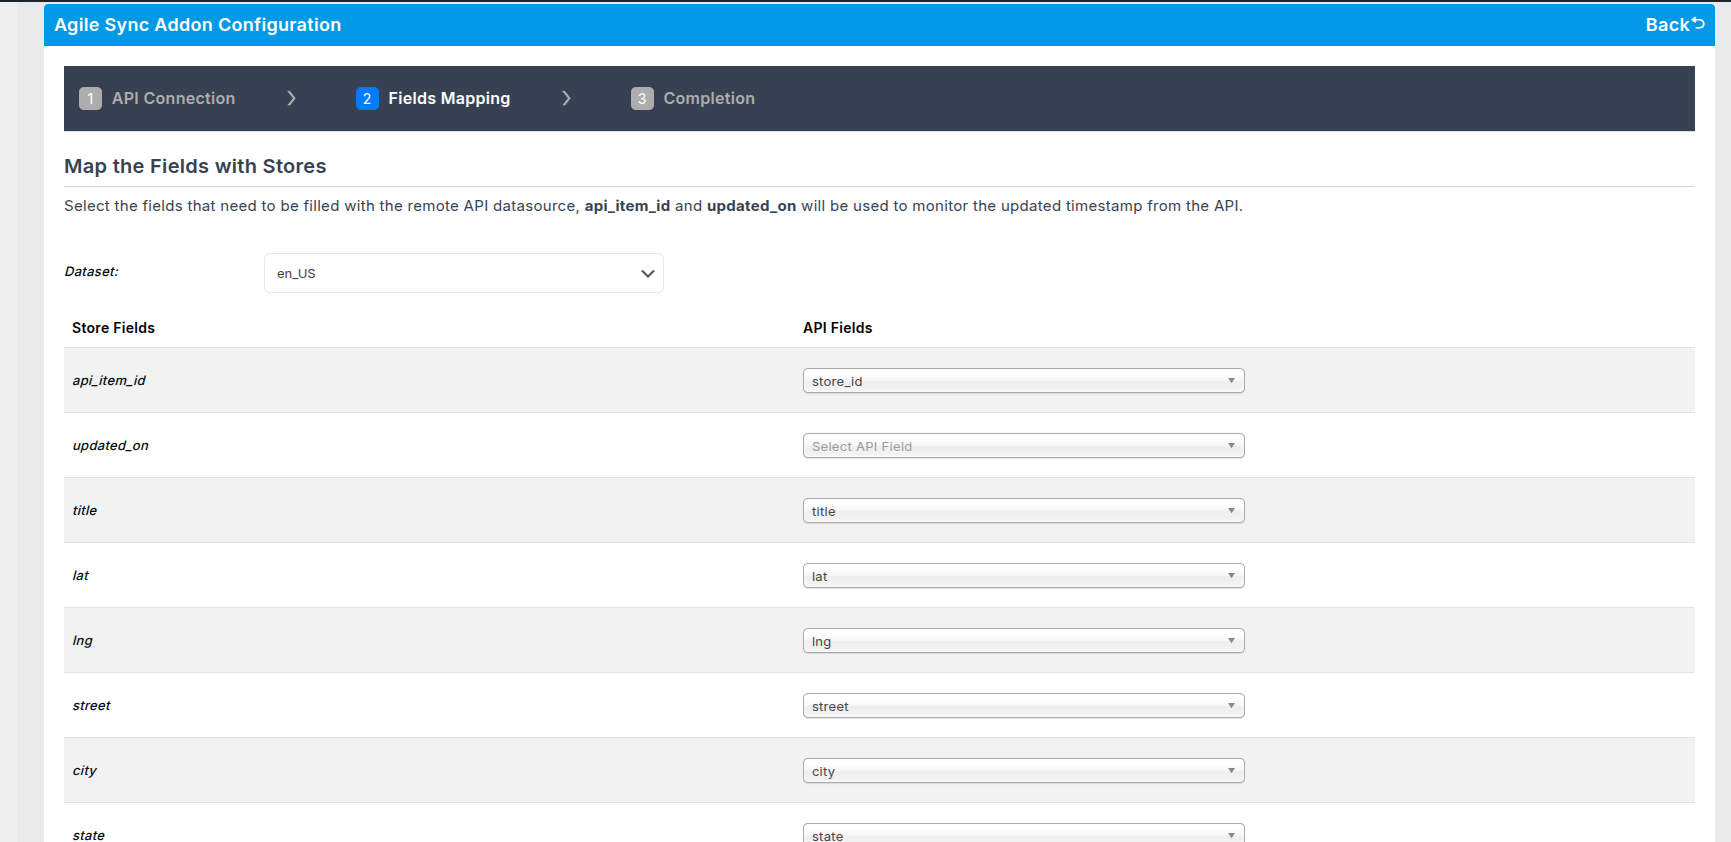Viewport: 1731px width, 842px height.
Task: Click the Back link in header
Action: [x=1674, y=25]
